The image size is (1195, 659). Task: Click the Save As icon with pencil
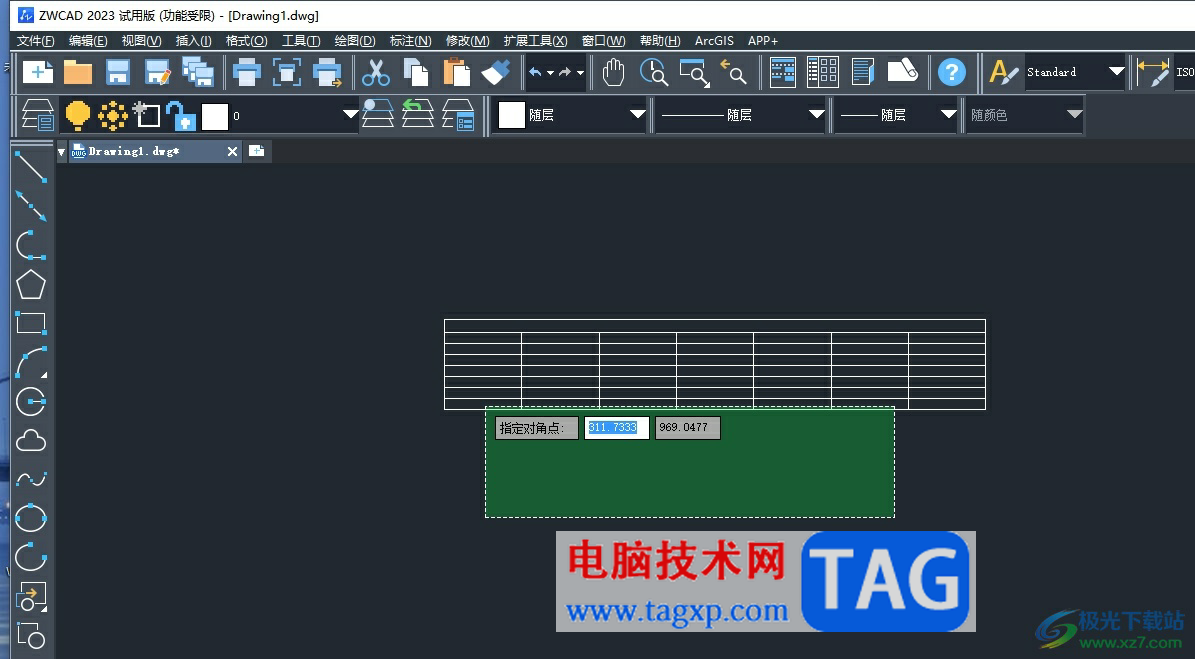(x=158, y=72)
